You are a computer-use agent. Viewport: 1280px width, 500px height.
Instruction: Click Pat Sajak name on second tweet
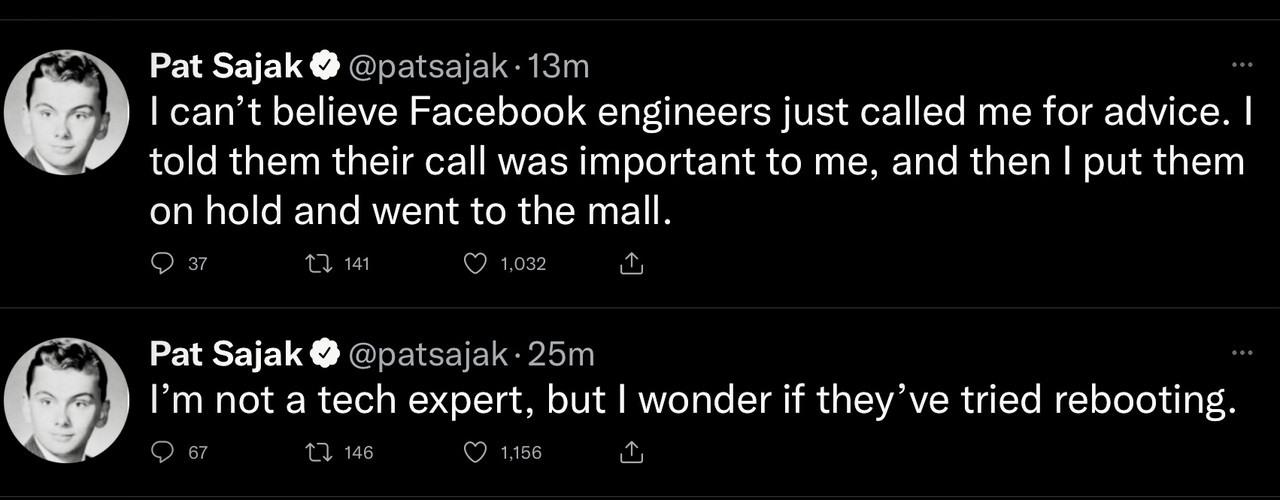tap(225, 354)
